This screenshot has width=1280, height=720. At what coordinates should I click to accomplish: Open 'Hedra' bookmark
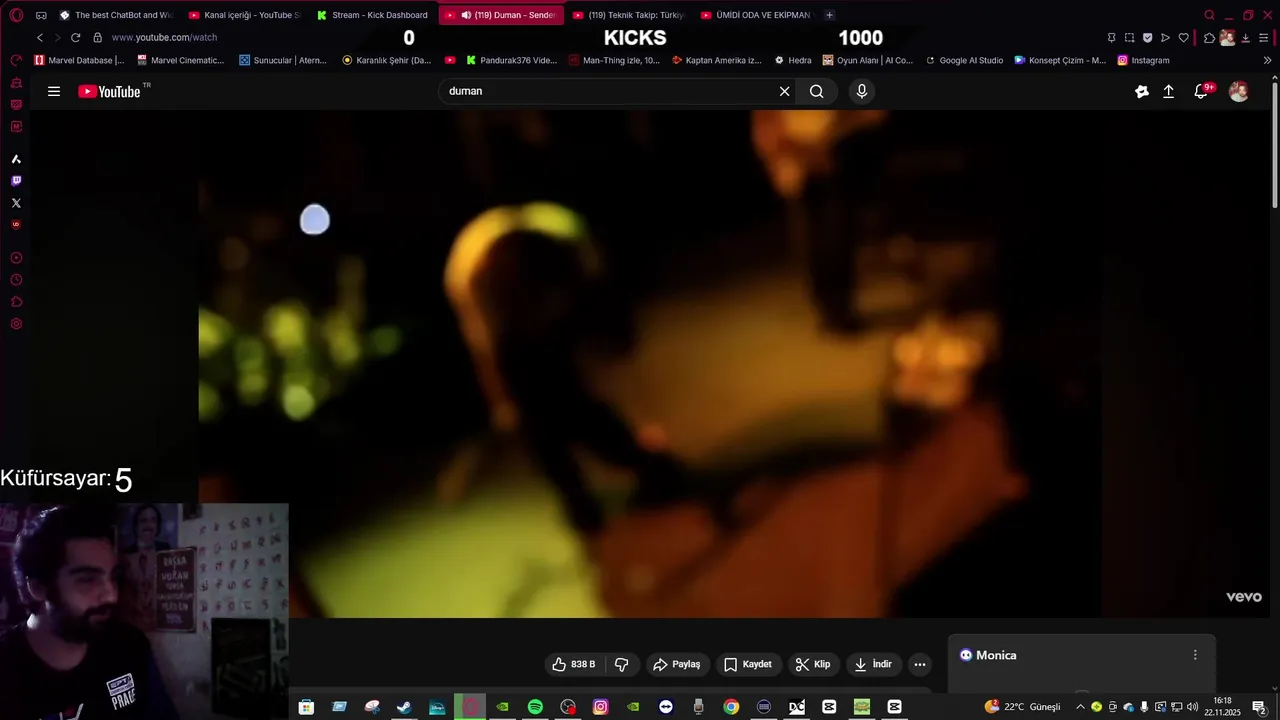793,60
